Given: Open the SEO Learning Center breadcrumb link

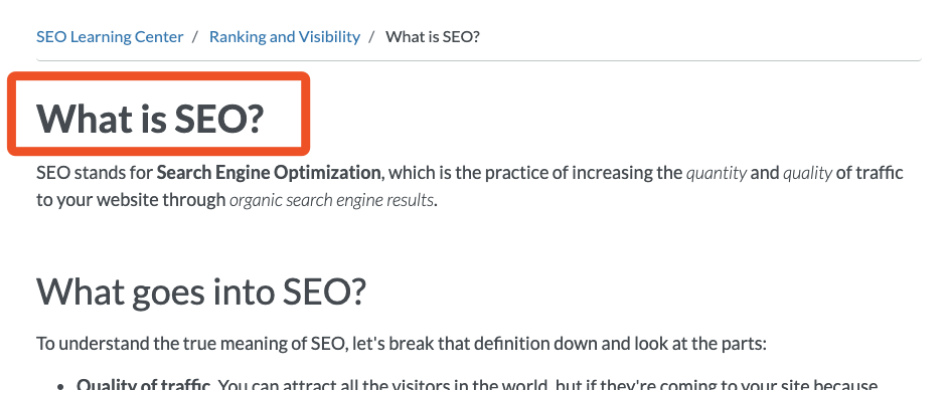Looking at the screenshot, I should tap(110, 37).
